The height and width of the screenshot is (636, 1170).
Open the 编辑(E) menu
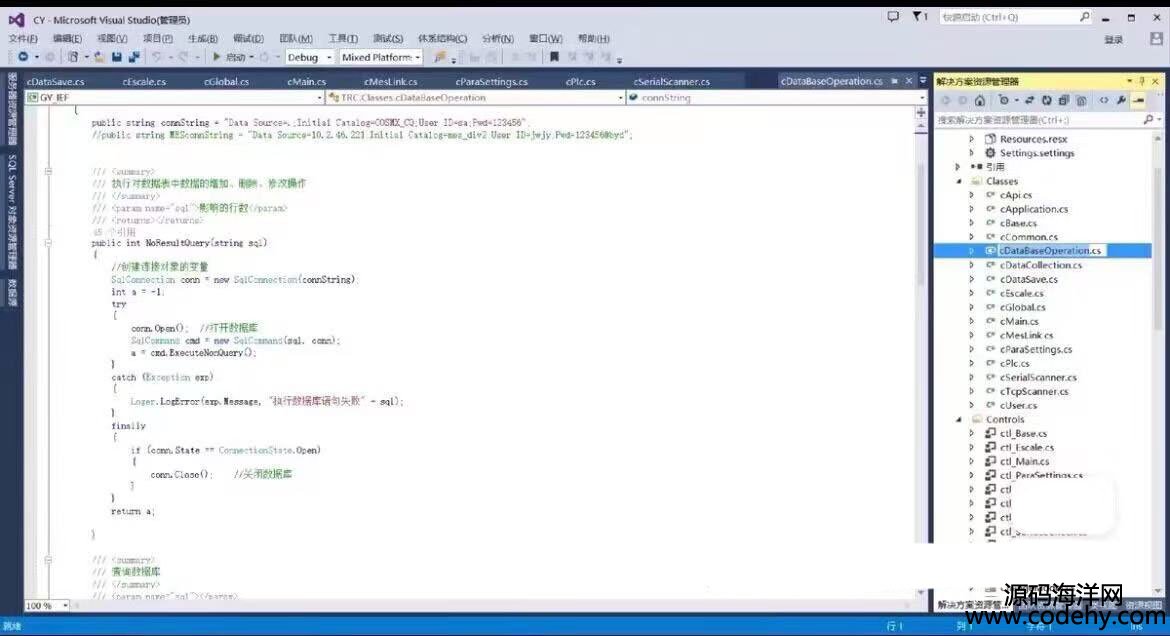(x=67, y=38)
